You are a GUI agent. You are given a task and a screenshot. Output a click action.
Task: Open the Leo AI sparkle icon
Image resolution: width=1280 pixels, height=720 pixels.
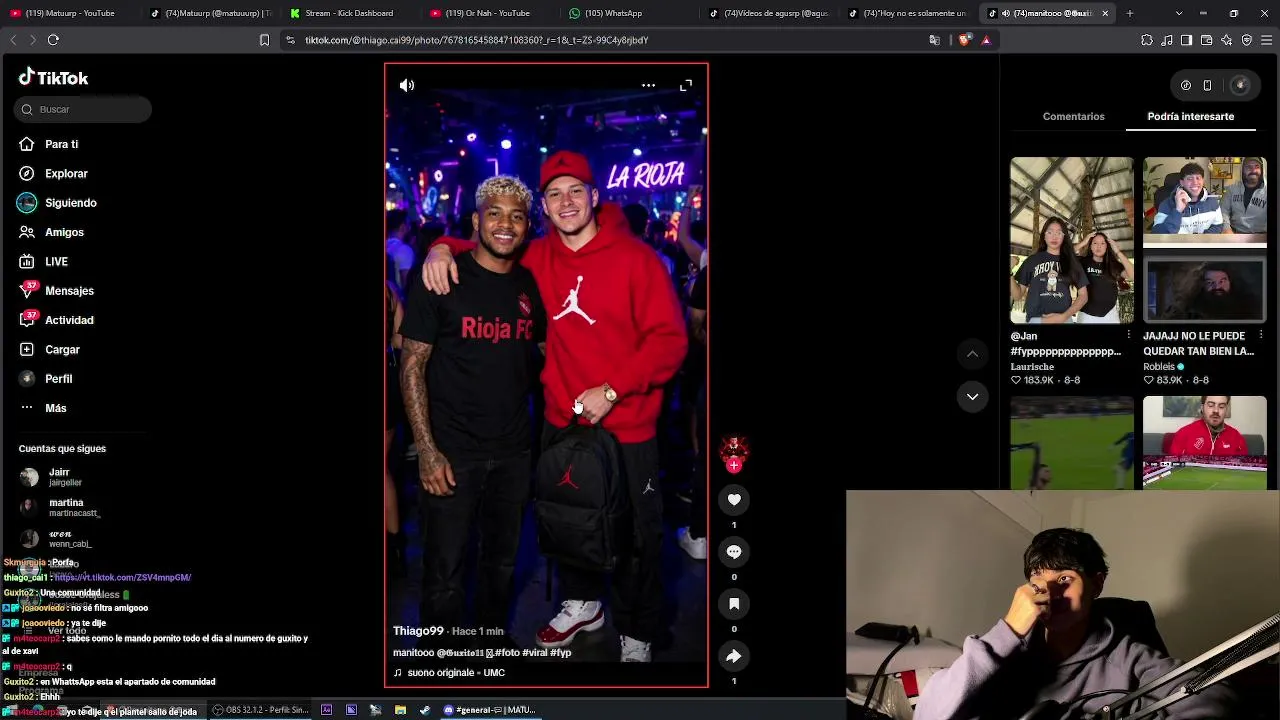[1227, 40]
